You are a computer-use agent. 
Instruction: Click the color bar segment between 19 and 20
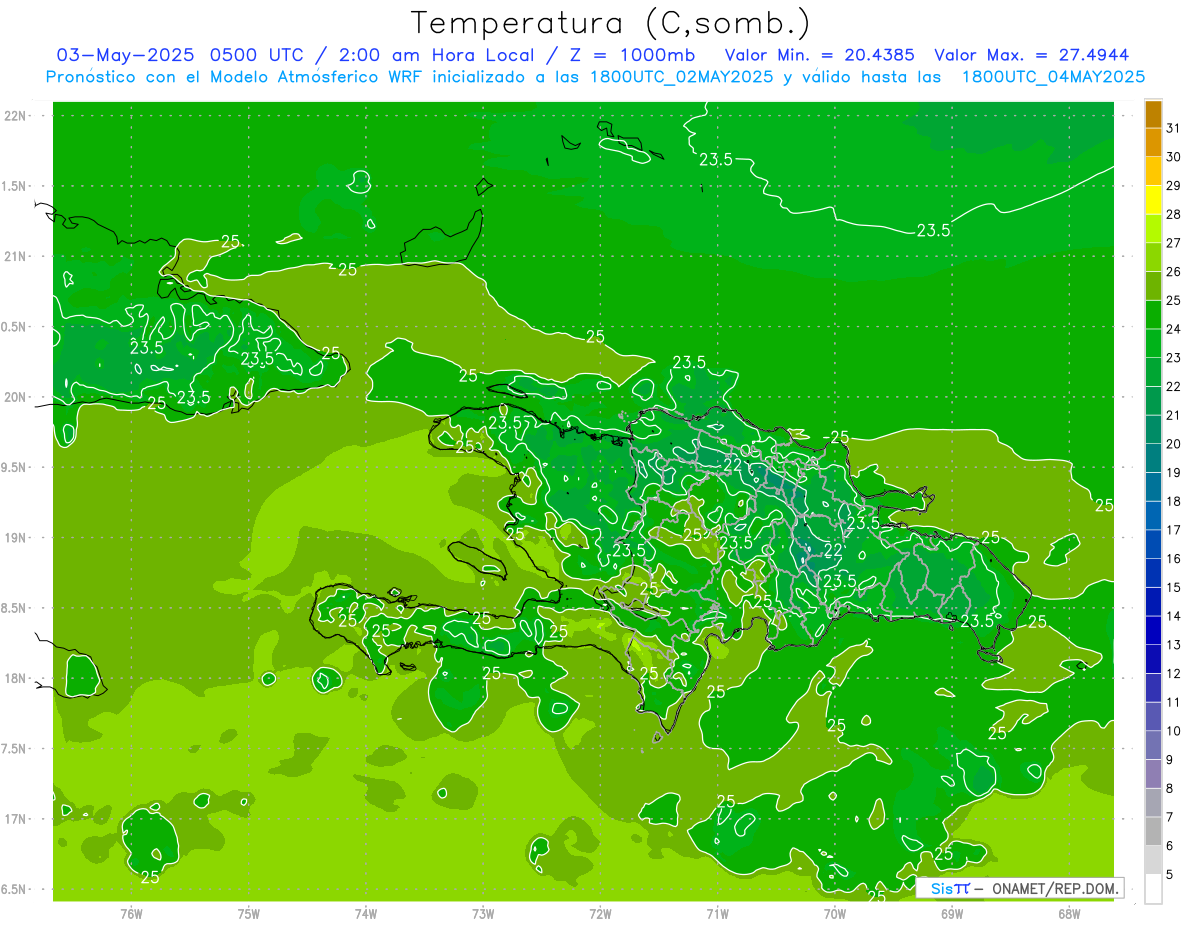tap(1153, 458)
